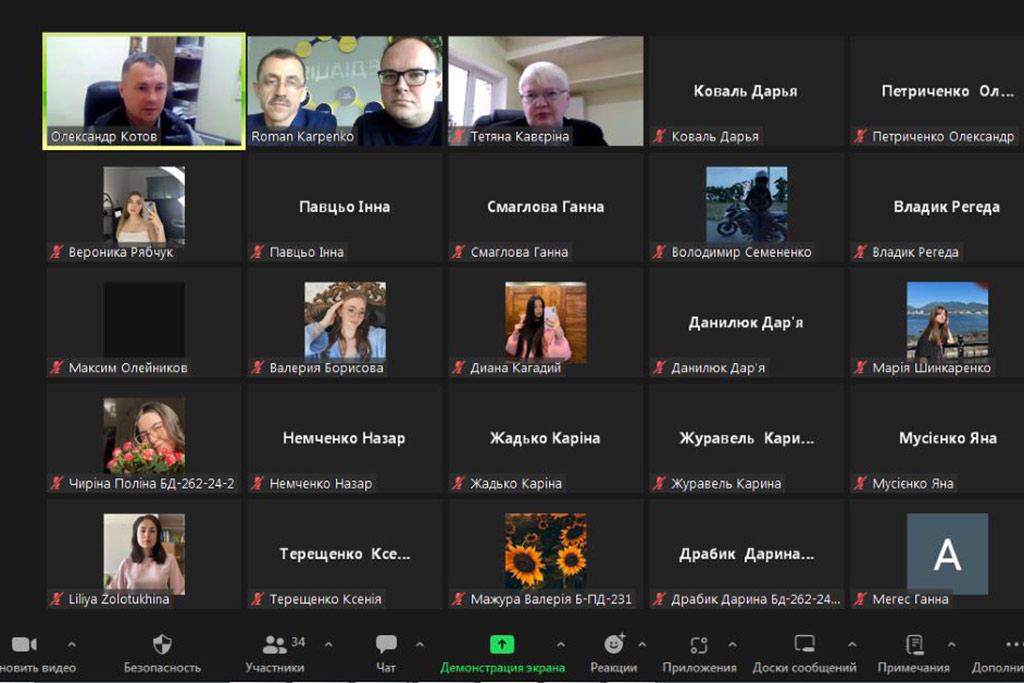Toggle the video camera on
The height and width of the screenshot is (683, 1024).
24,645
